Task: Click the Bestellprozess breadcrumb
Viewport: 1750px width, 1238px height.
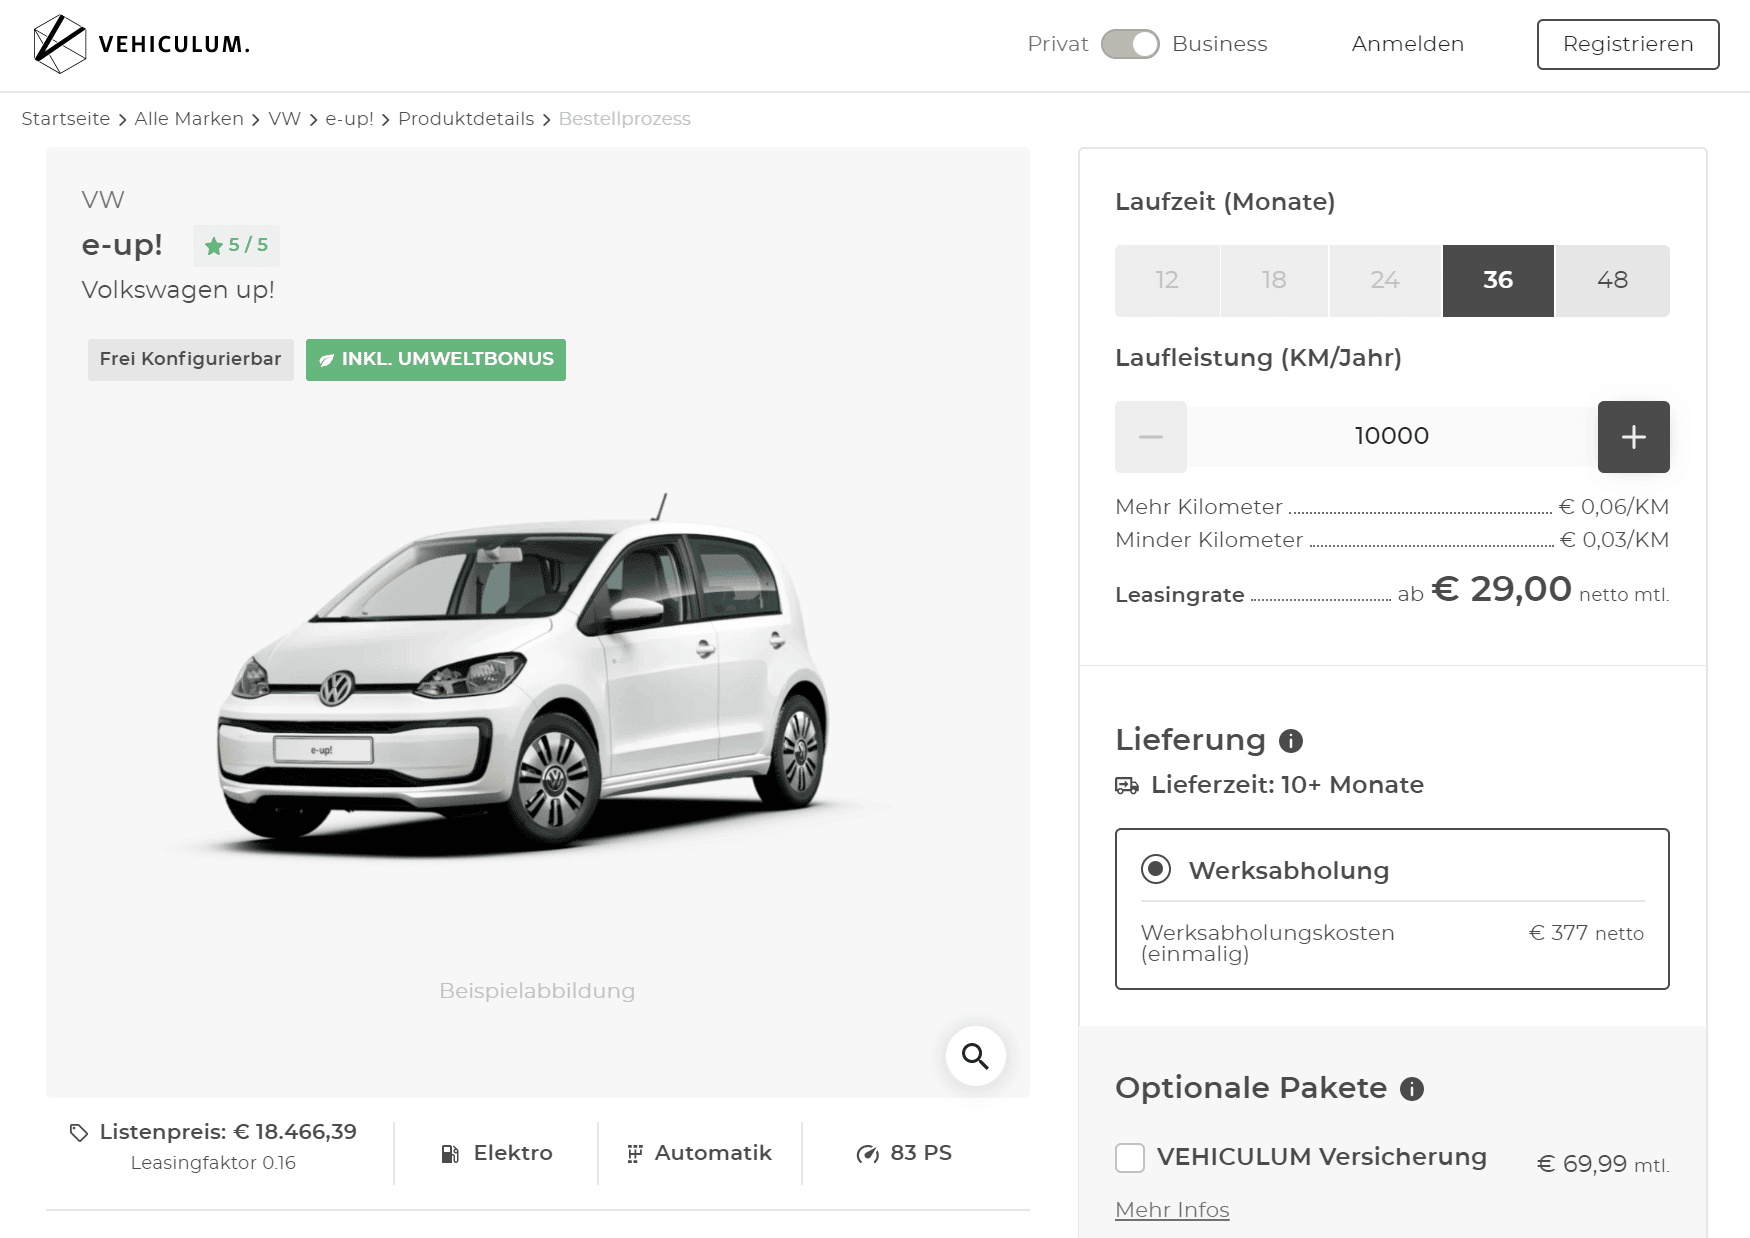Action: [x=625, y=119]
